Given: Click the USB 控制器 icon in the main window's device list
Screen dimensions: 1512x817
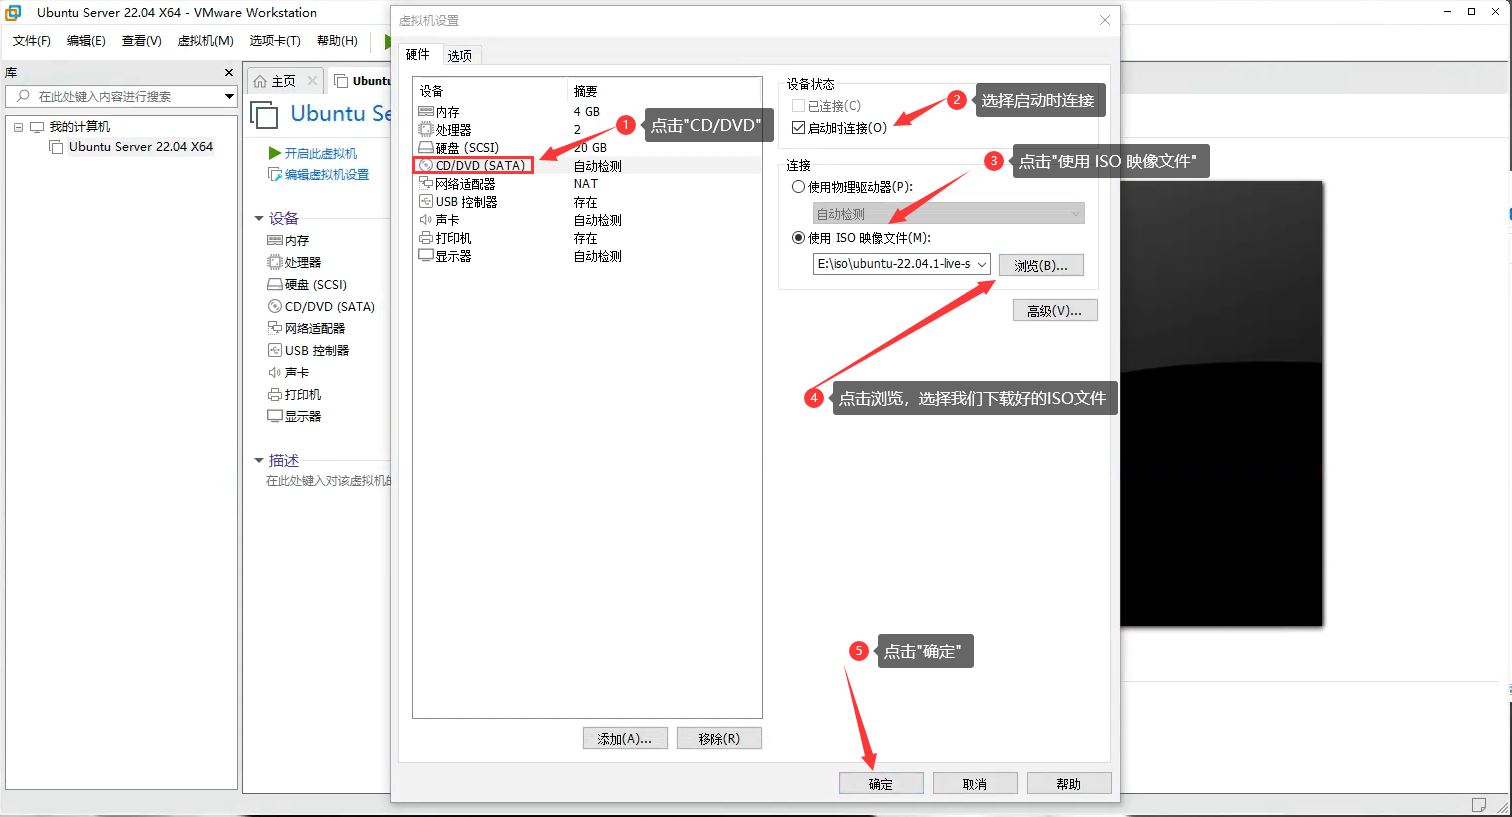Looking at the screenshot, I should click(x=275, y=350).
